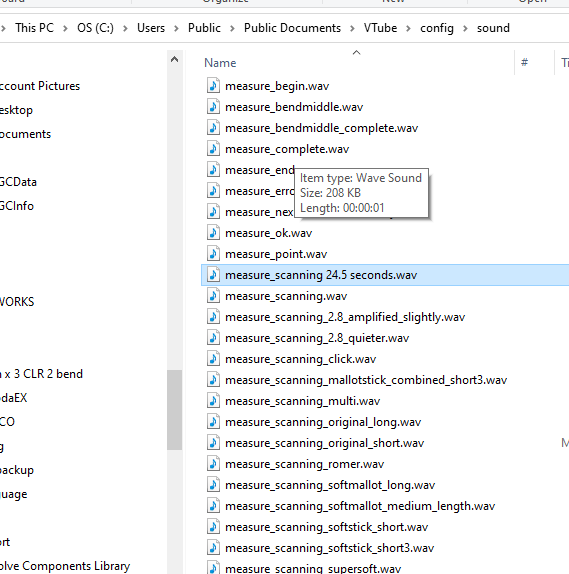
Task: Go to Public Documents in the breadcrumb
Action: point(292,28)
